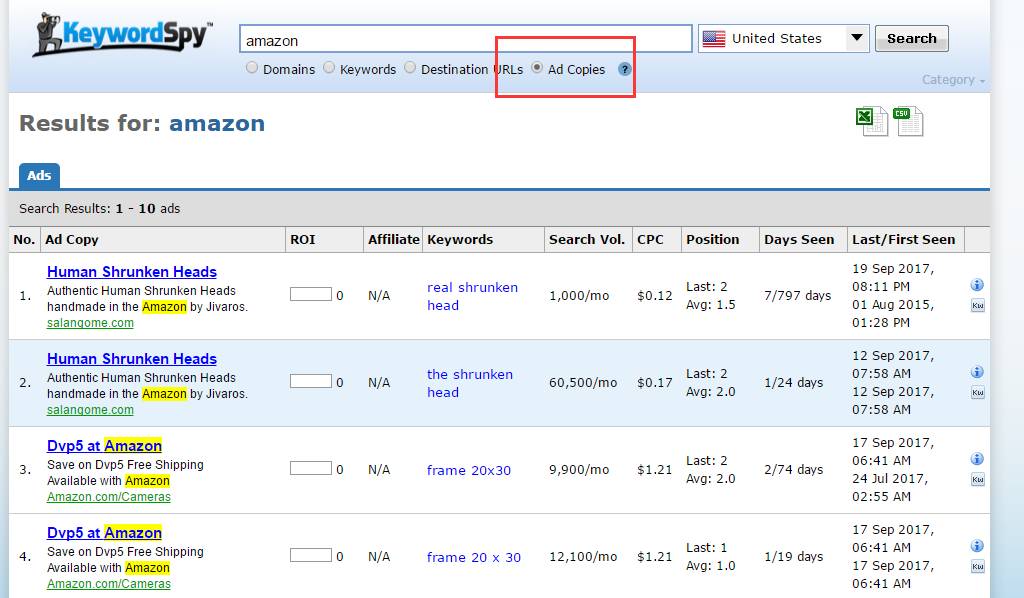Export results to Excel icon
The image size is (1024, 598).
pyautogui.click(x=871, y=121)
